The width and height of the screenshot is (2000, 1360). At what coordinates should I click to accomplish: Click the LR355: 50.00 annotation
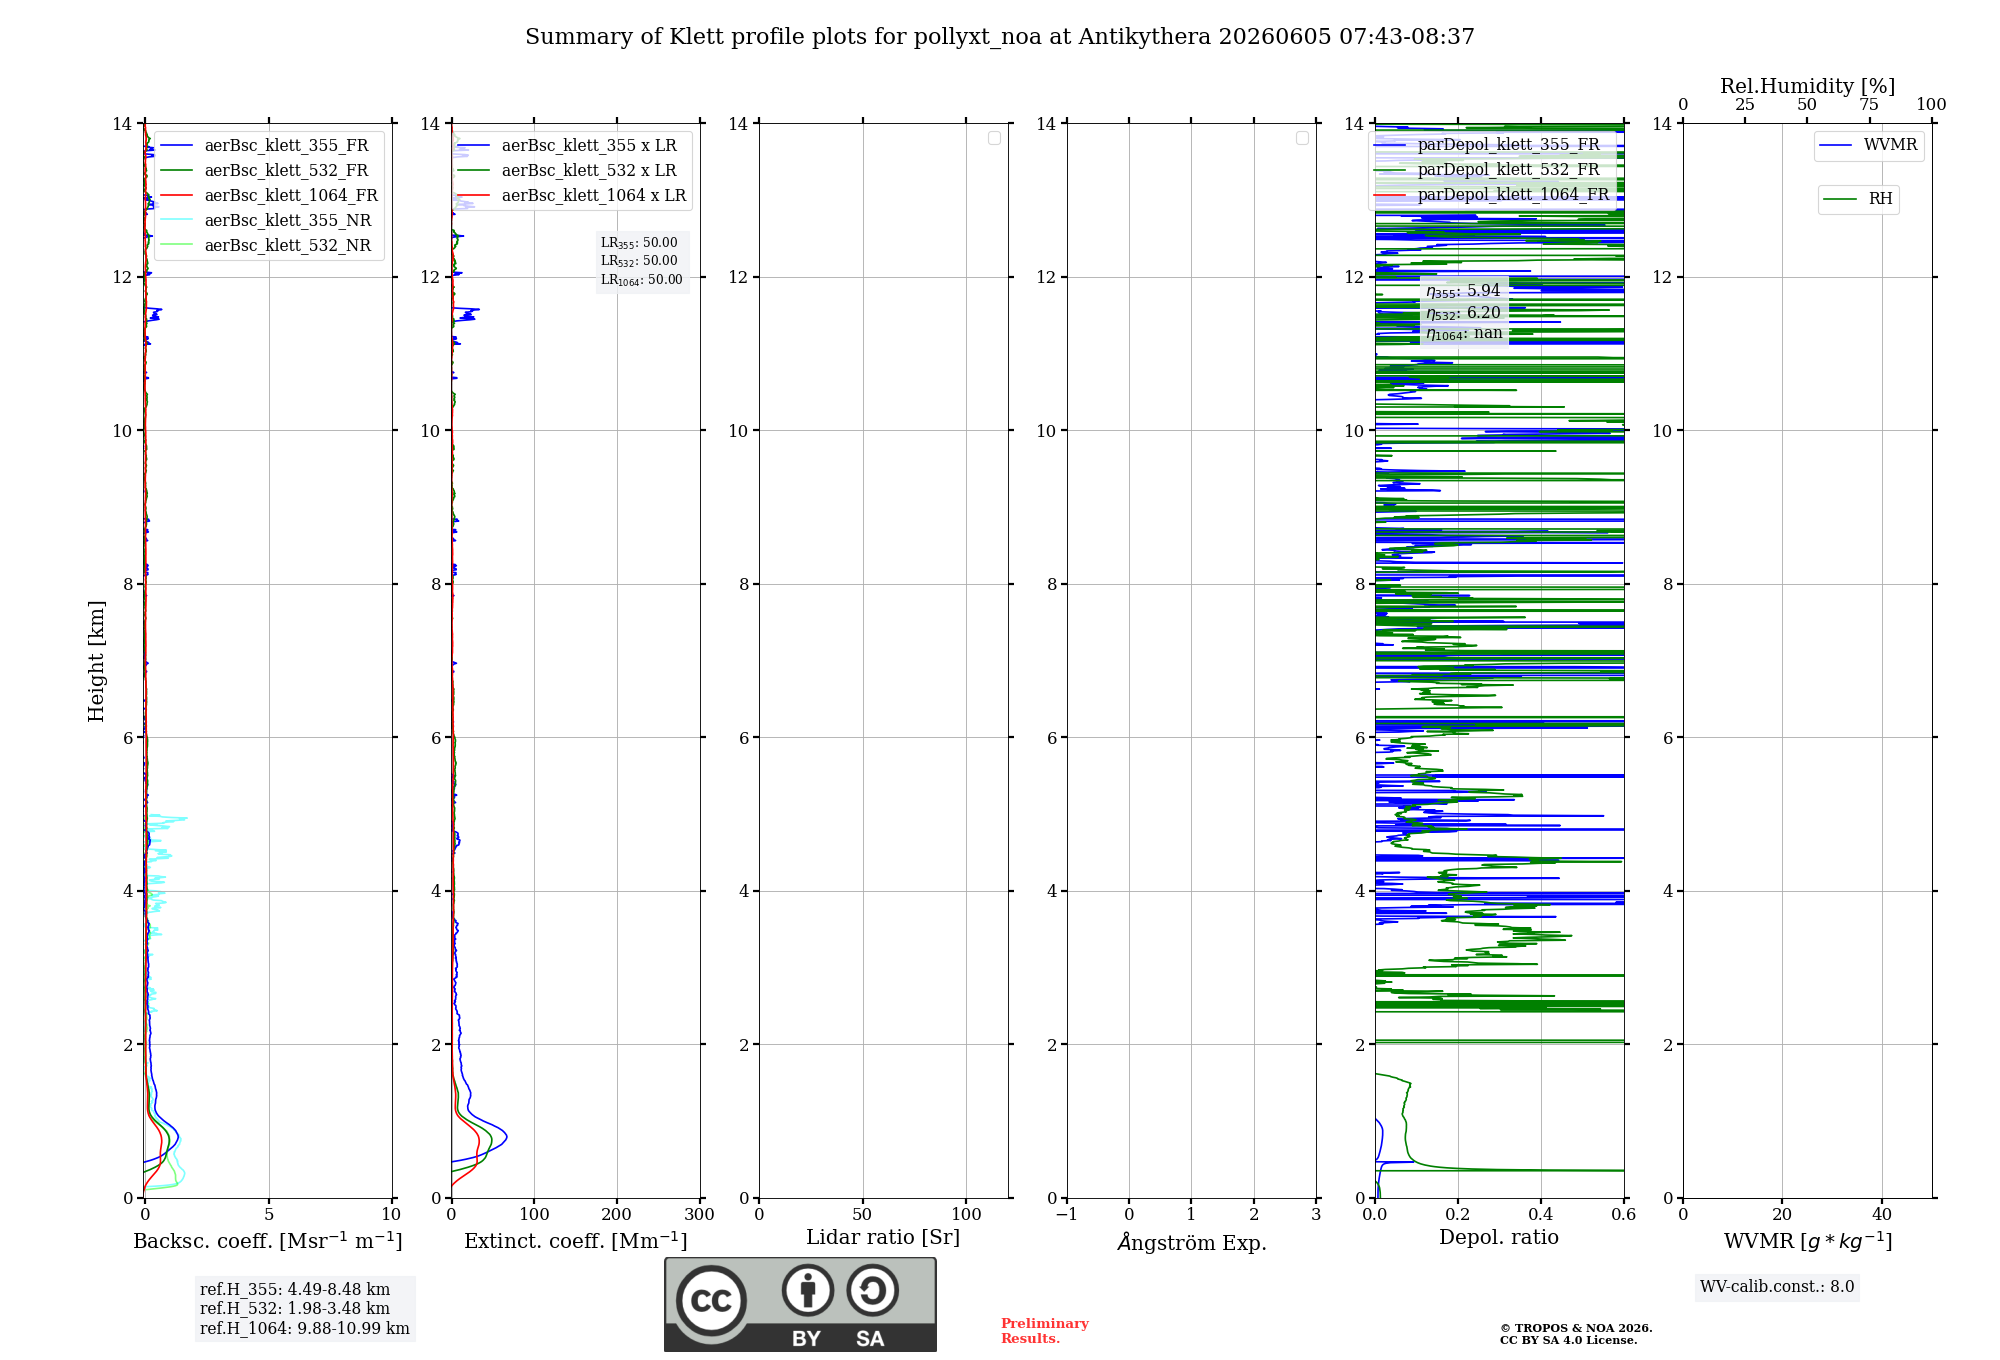pos(639,243)
